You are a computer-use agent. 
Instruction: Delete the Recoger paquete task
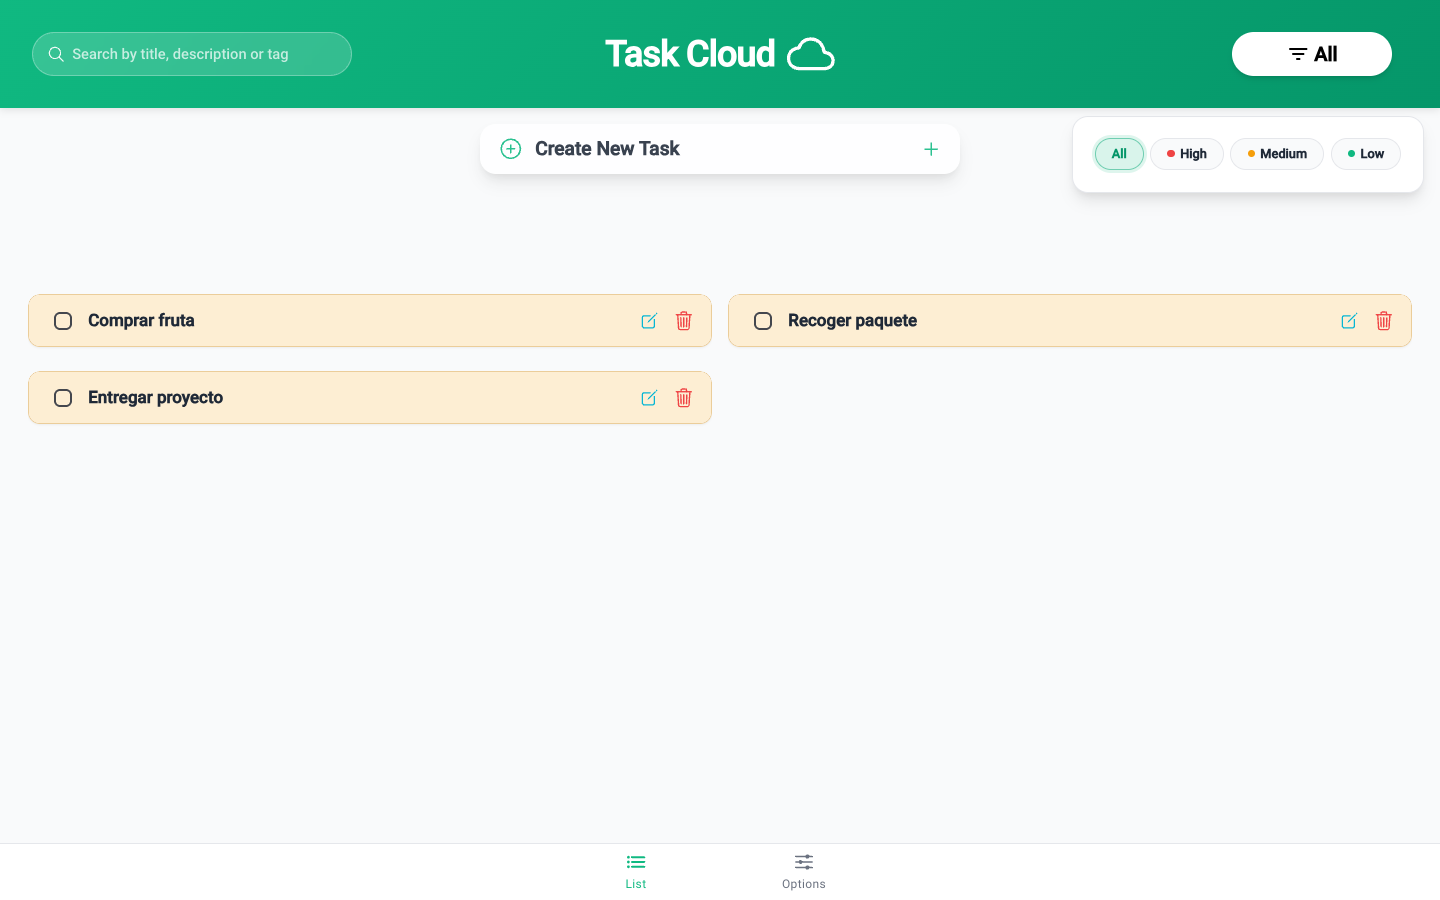coord(1384,321)
